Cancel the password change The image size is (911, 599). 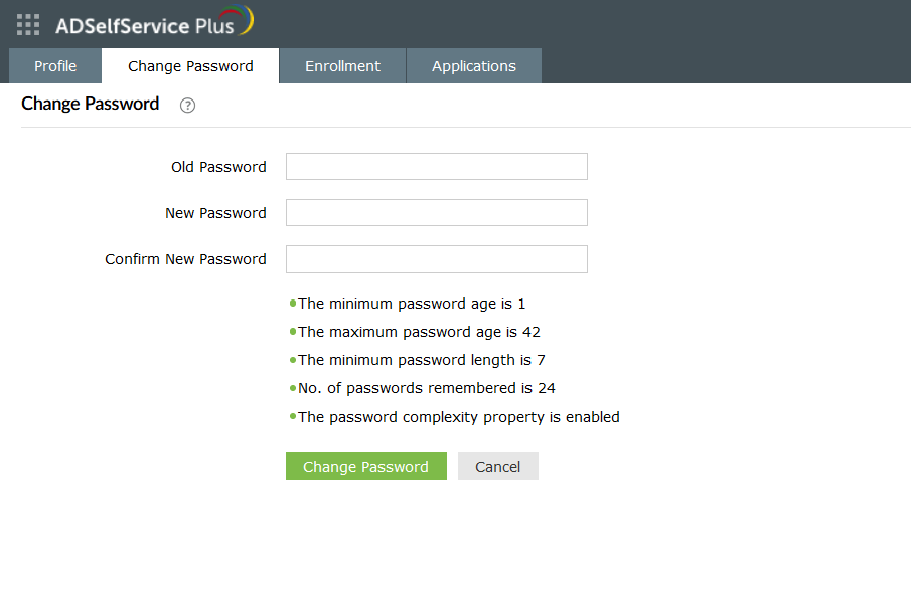click(497, 467)
